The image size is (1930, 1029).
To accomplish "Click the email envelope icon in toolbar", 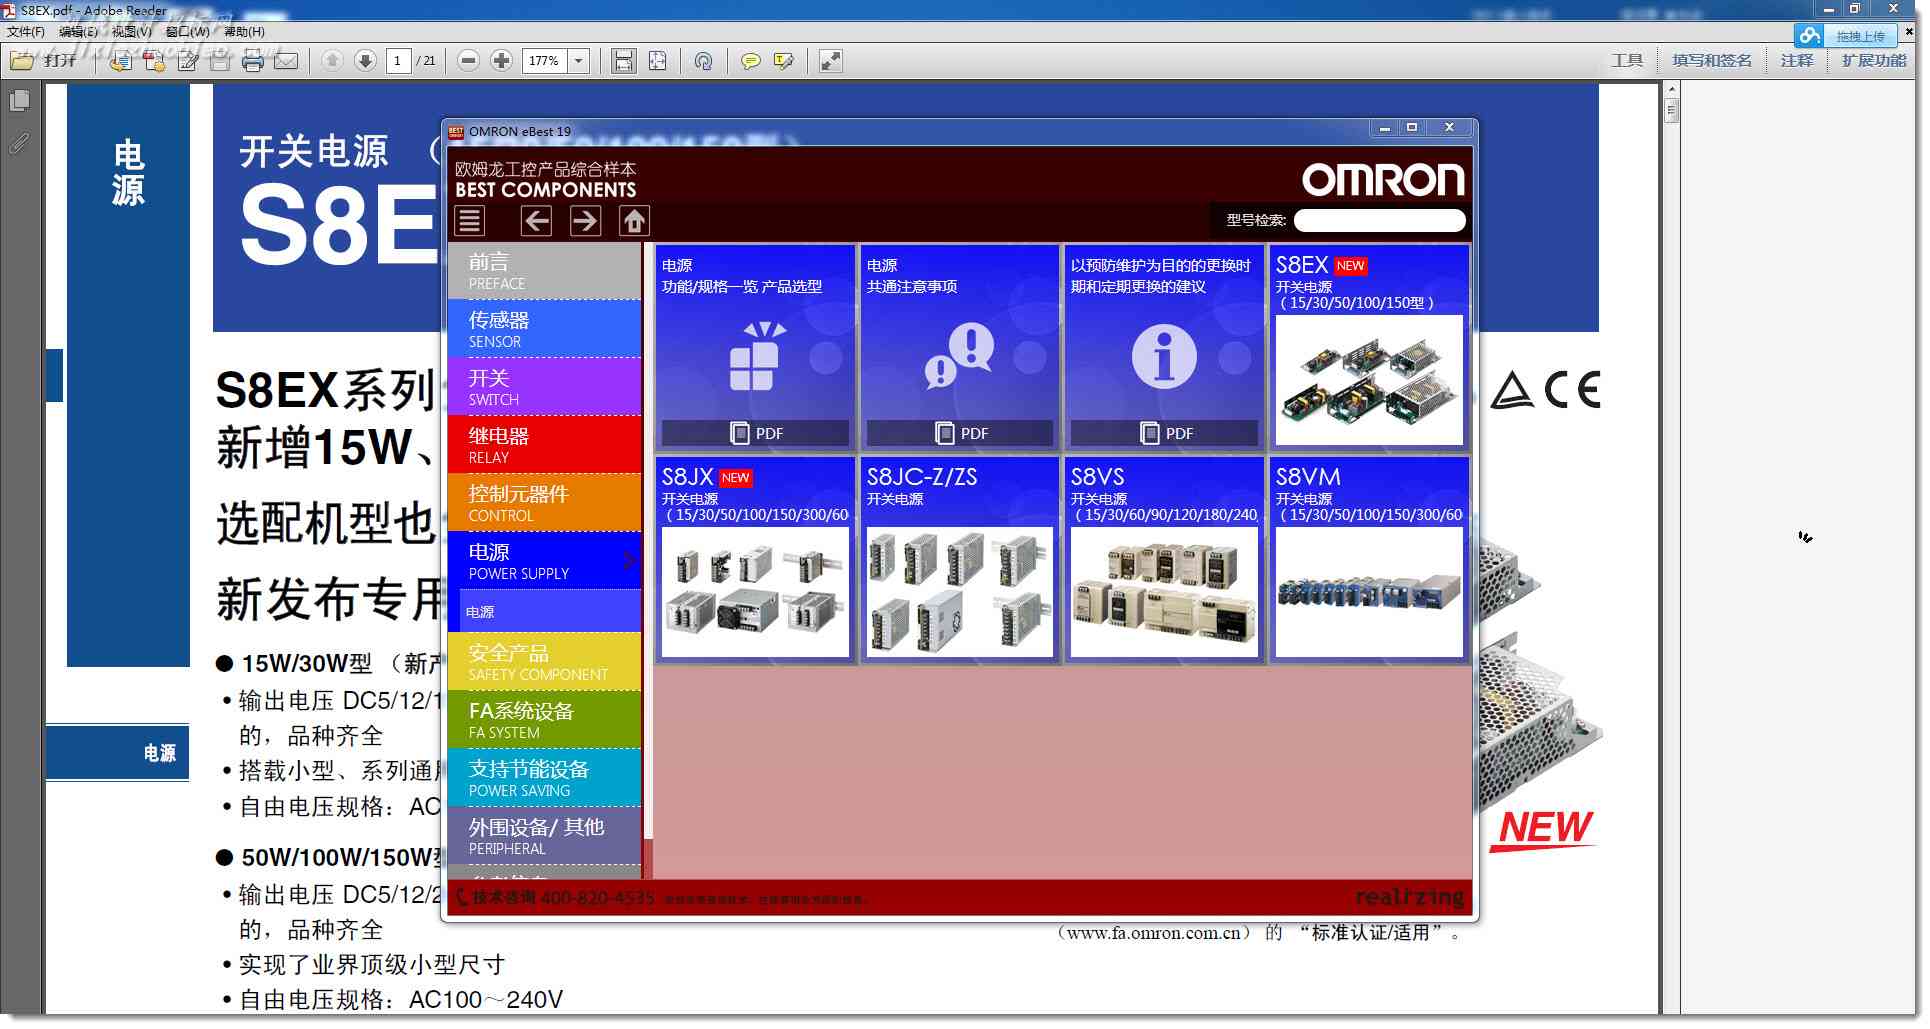I will tap(286, 61).
